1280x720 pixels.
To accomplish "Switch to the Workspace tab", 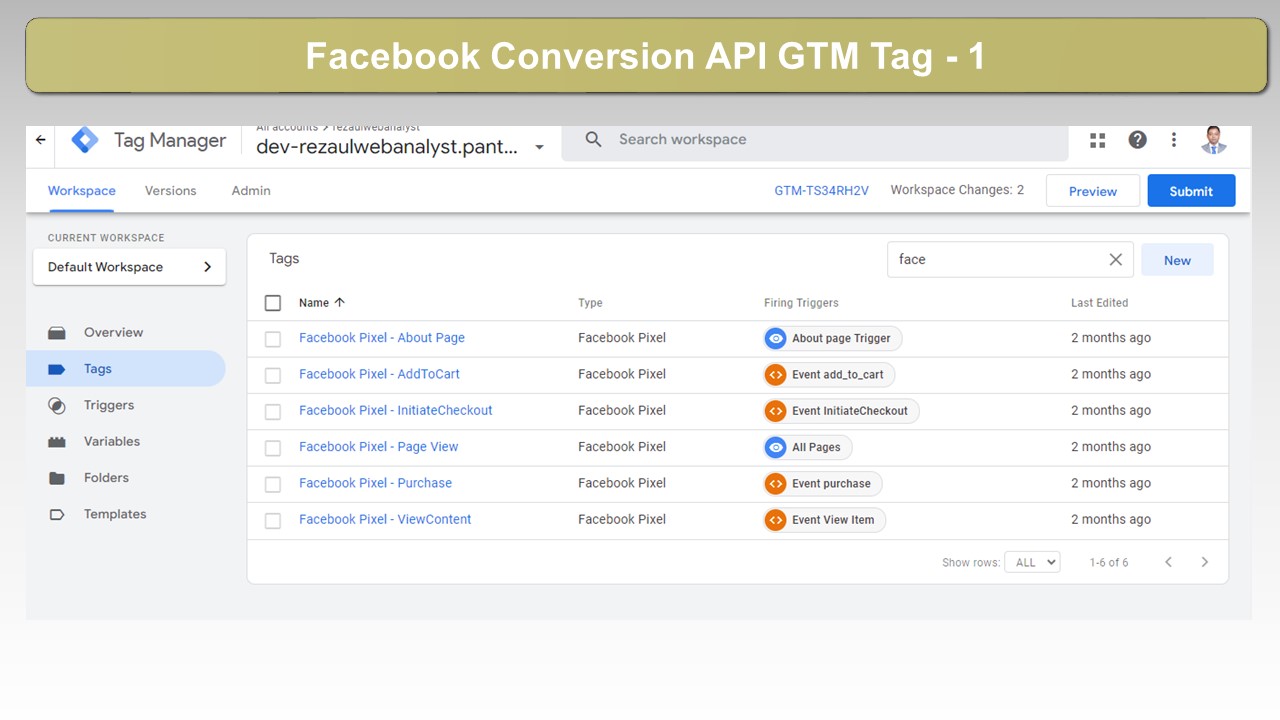I will click(x=82, y=191).
